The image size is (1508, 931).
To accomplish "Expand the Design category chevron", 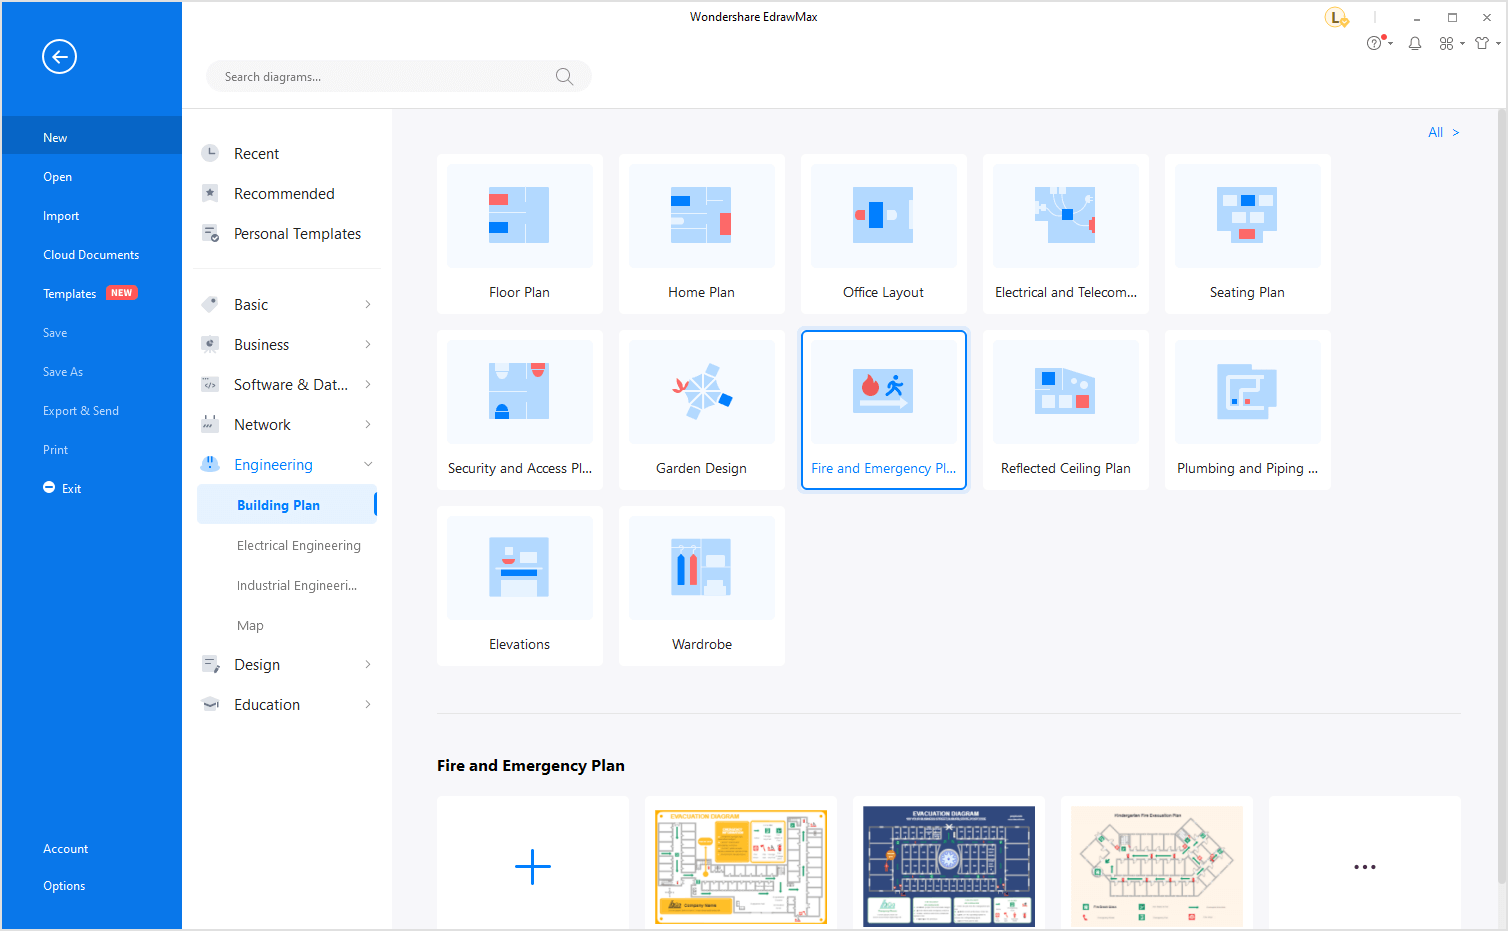I will pyautogui.click(x=368, y=664).
